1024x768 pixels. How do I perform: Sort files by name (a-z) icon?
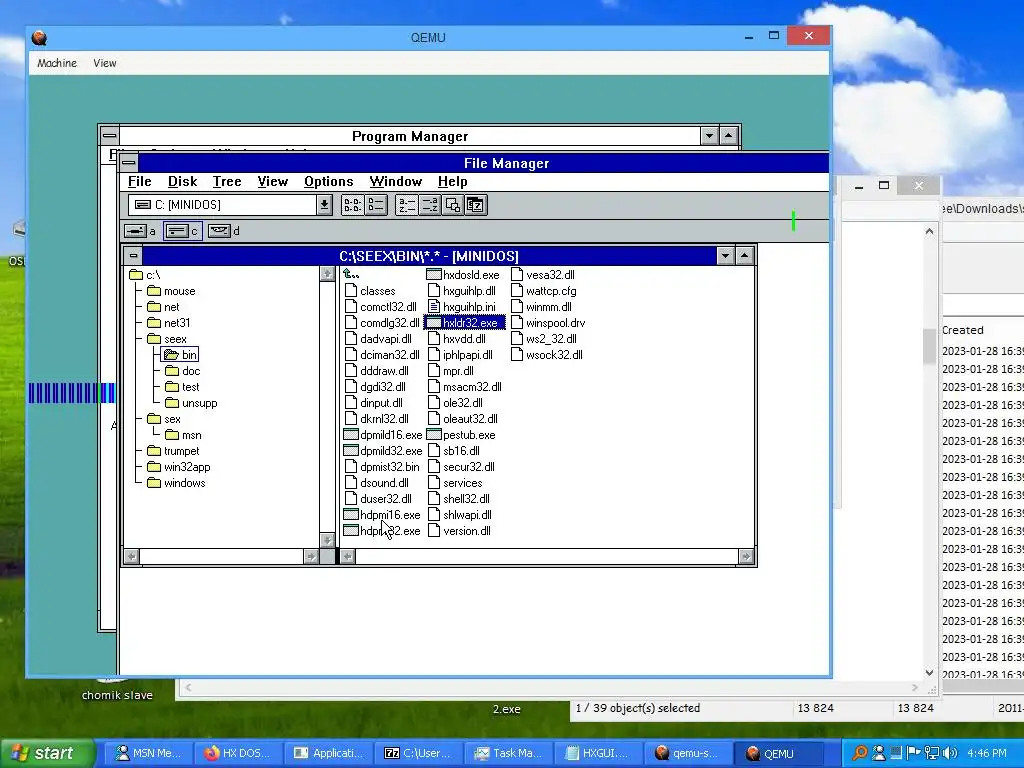406,205
